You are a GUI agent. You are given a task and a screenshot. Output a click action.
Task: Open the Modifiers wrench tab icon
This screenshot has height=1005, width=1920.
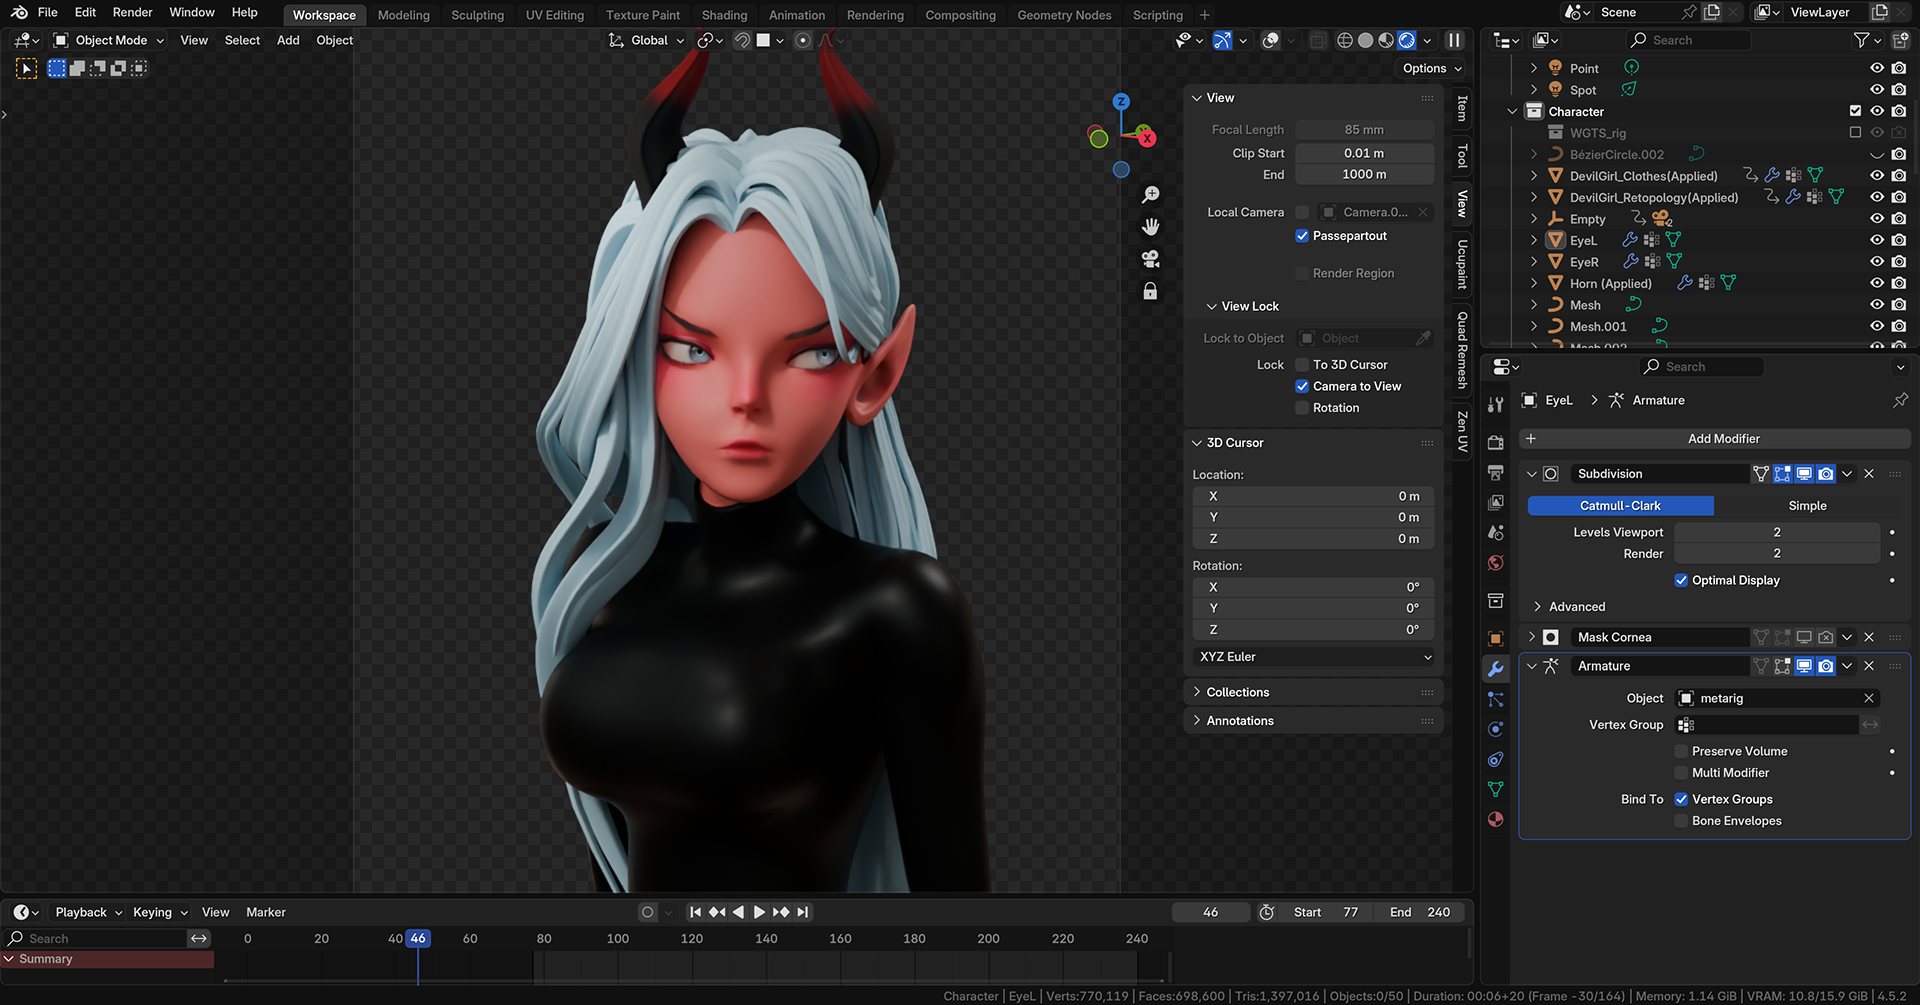click(1496, 669)
